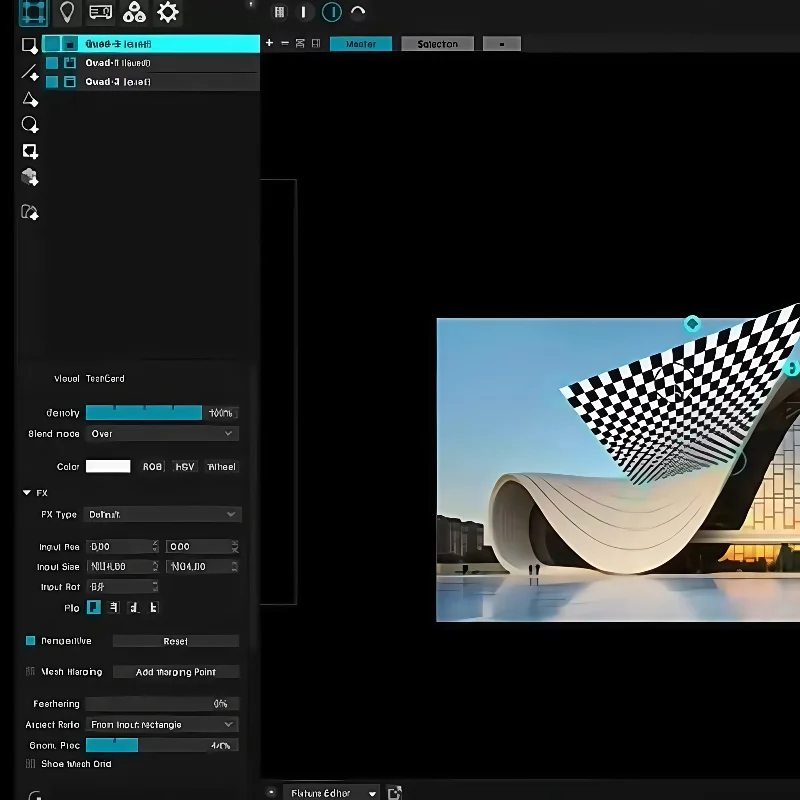
Task: Toggle visibility square of second Quad layer
Action: [52, 63]
